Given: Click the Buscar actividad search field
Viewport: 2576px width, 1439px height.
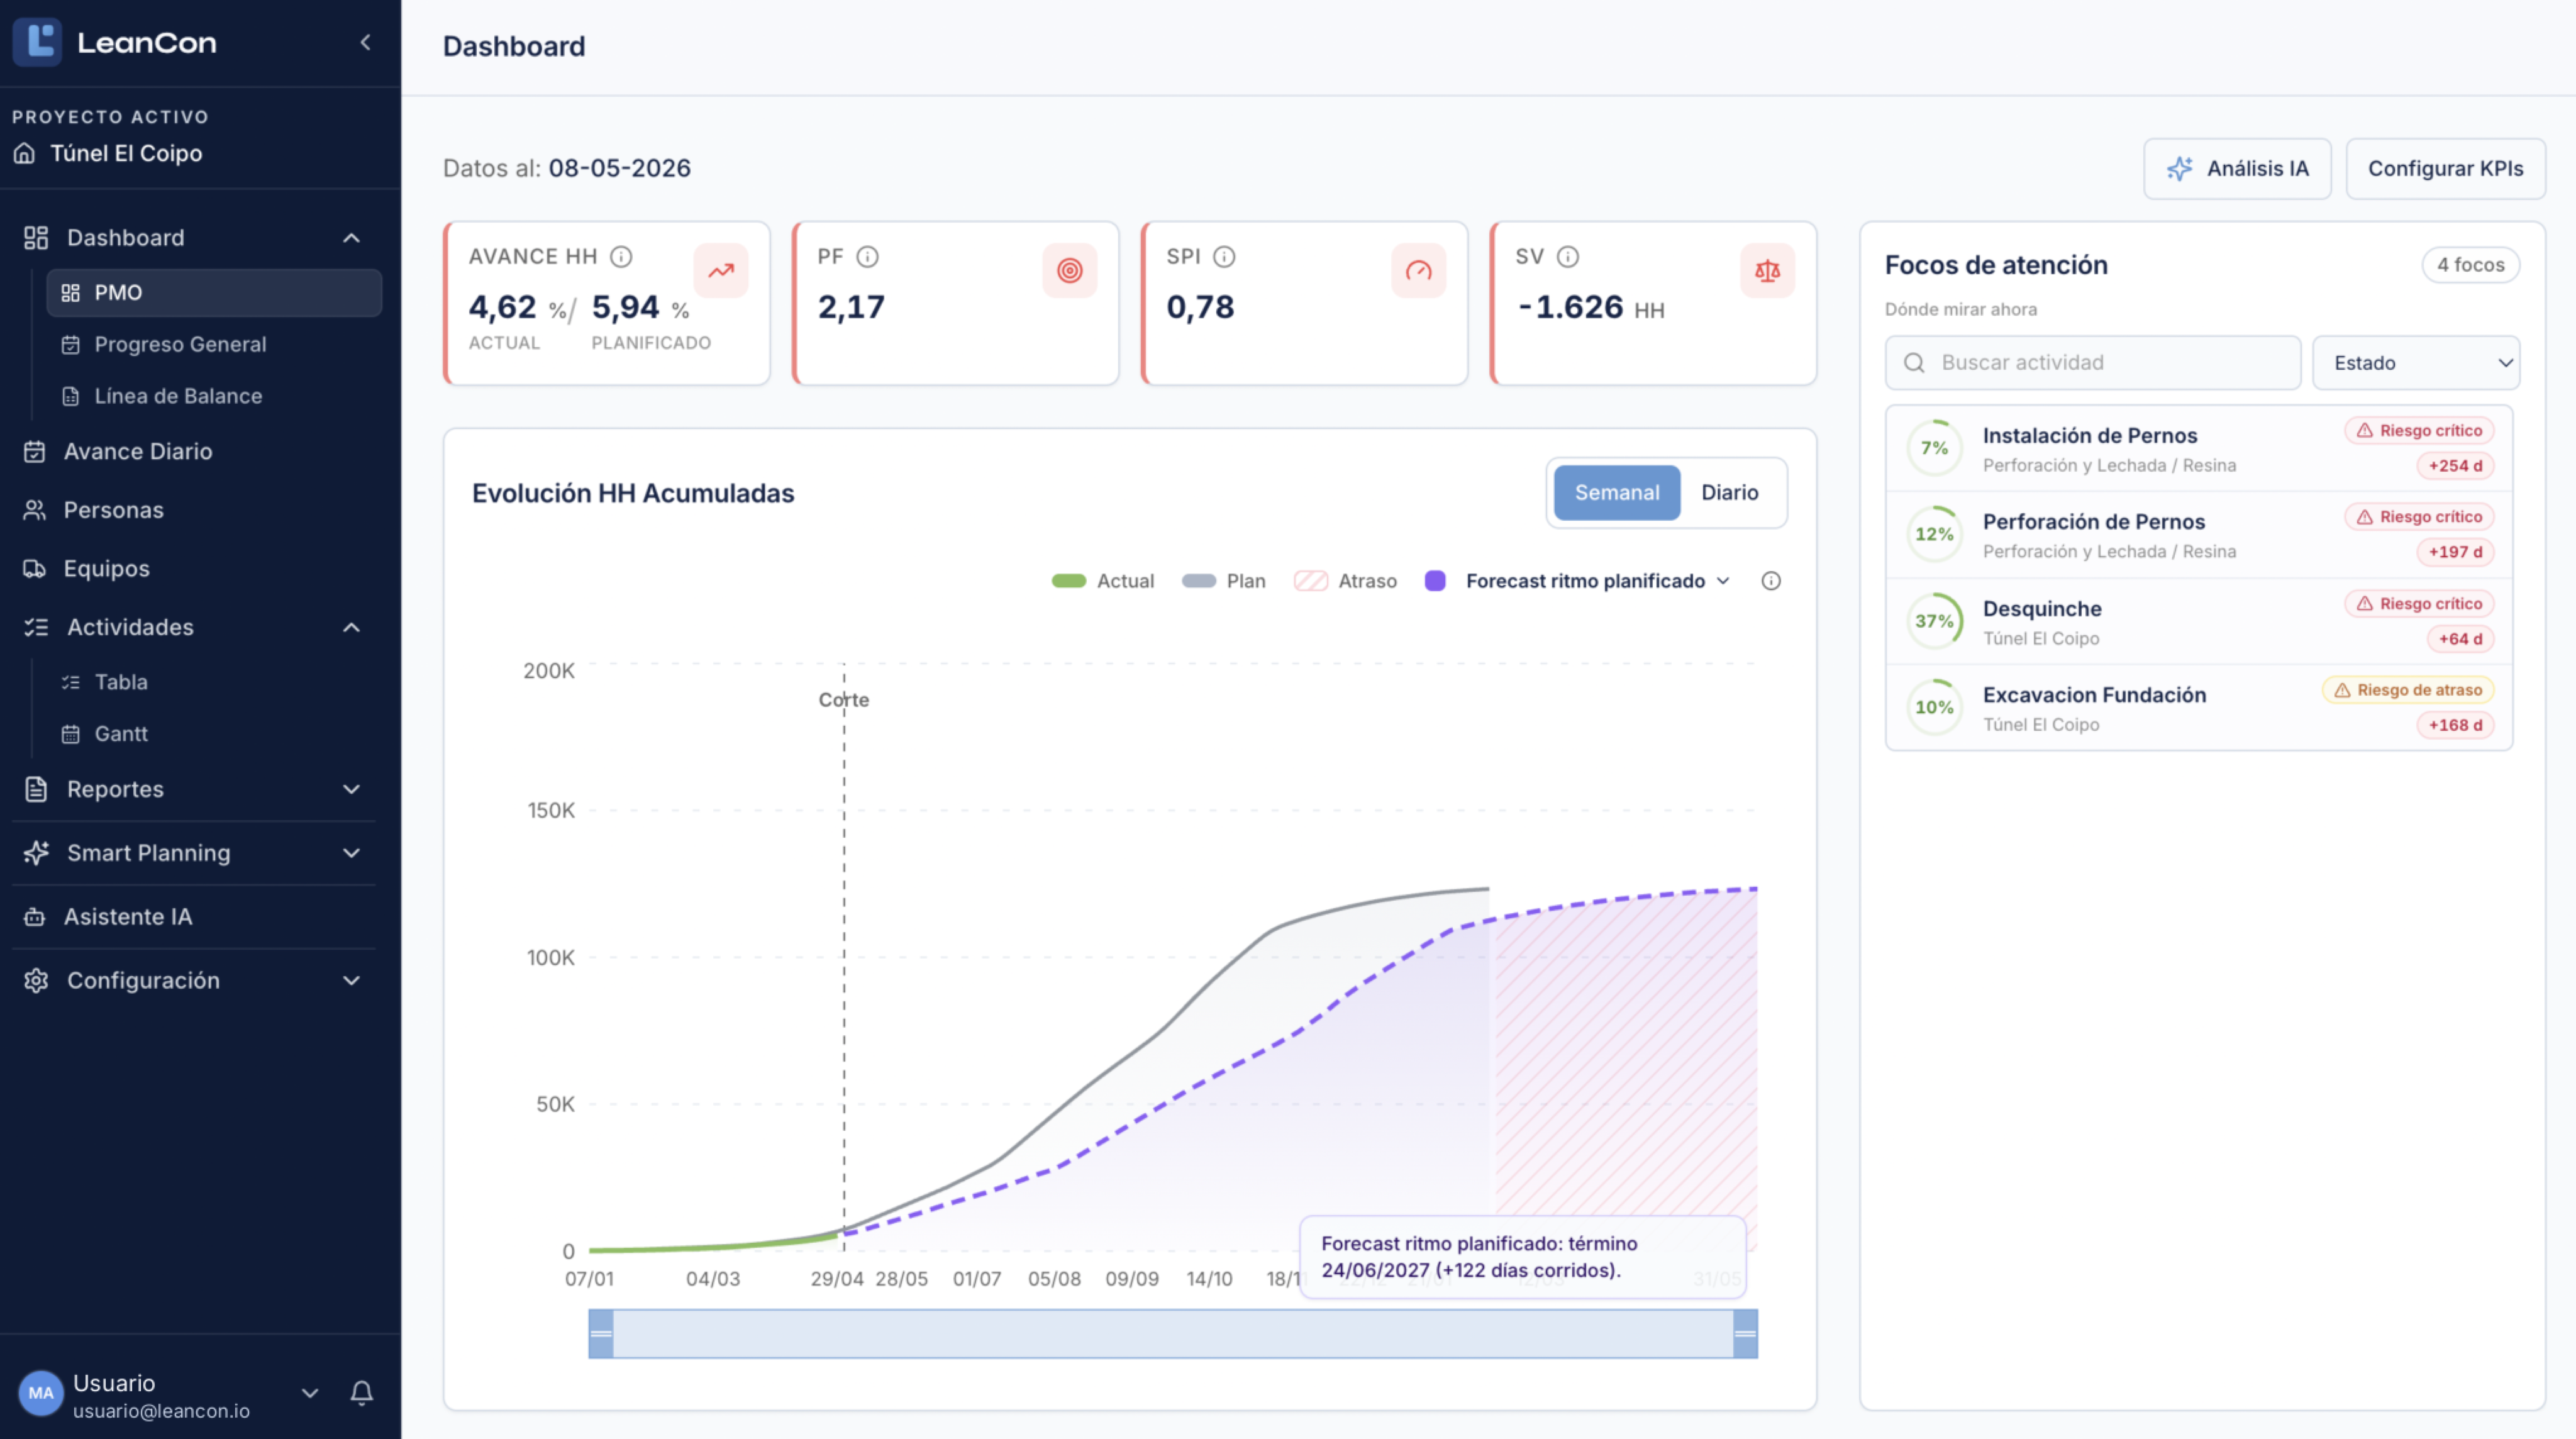Looking at the screenshot, I should (x=2093, y=363).
